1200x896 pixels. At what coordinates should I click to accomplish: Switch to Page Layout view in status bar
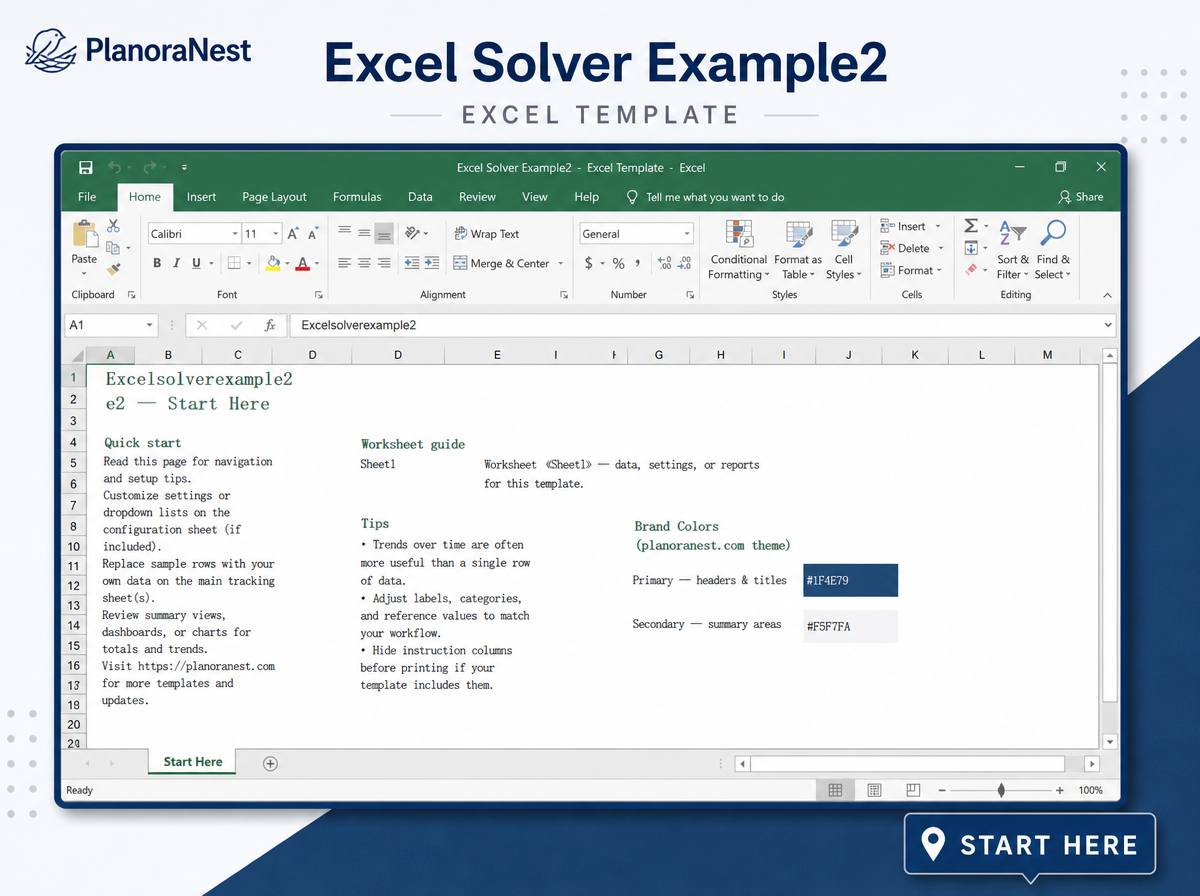pyautogui.click(x=875, y=790)
